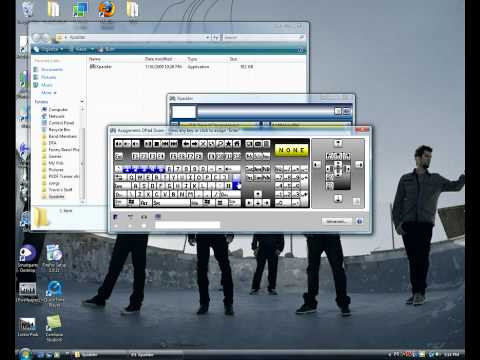Open the Organize dropdown in Explorer
480x360 pixels.
[x=49, y=49]
